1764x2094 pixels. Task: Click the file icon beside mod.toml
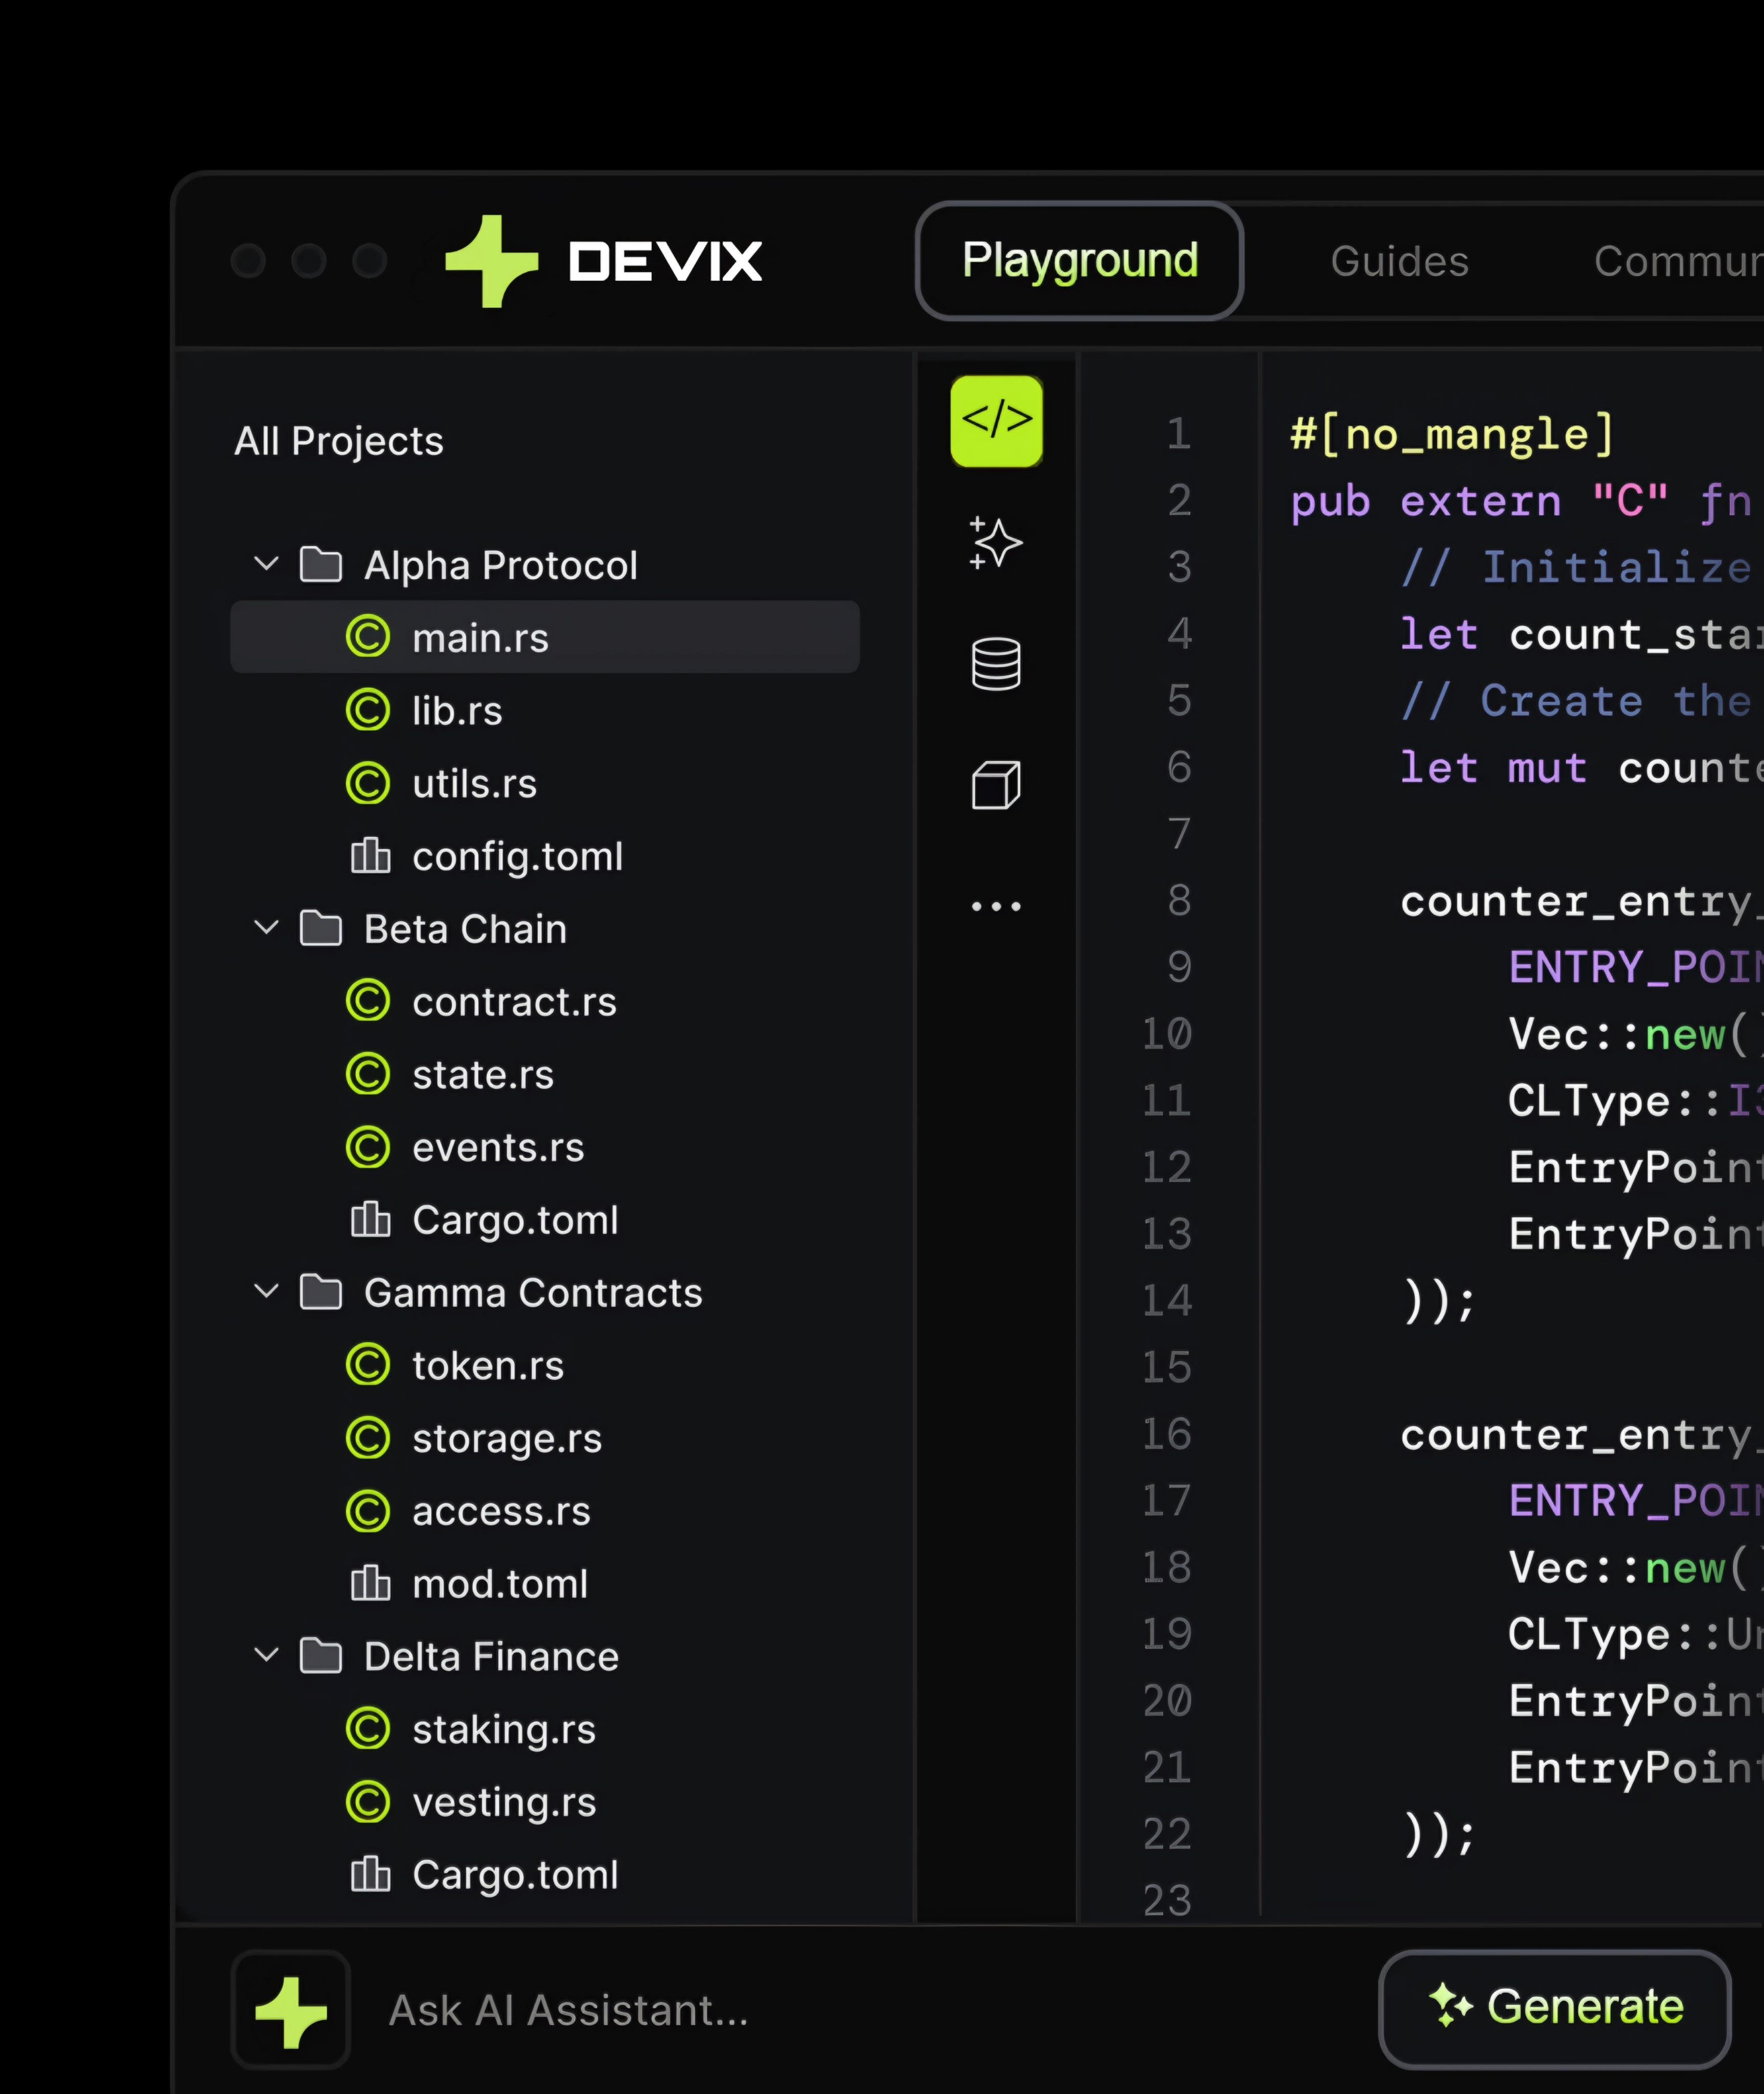click(x=370, y=1583)
